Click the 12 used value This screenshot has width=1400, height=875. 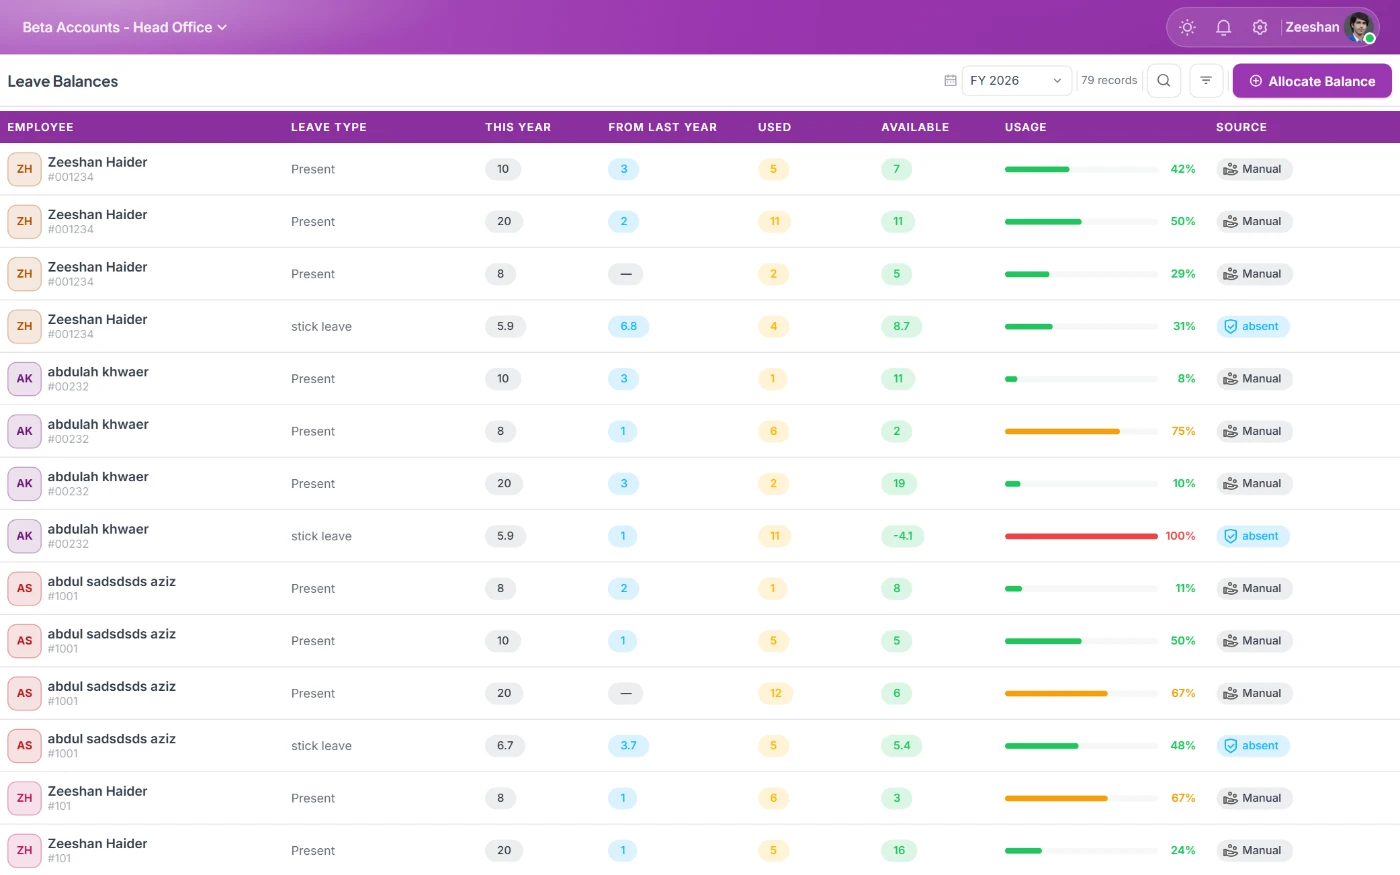[x=776, y=693]
